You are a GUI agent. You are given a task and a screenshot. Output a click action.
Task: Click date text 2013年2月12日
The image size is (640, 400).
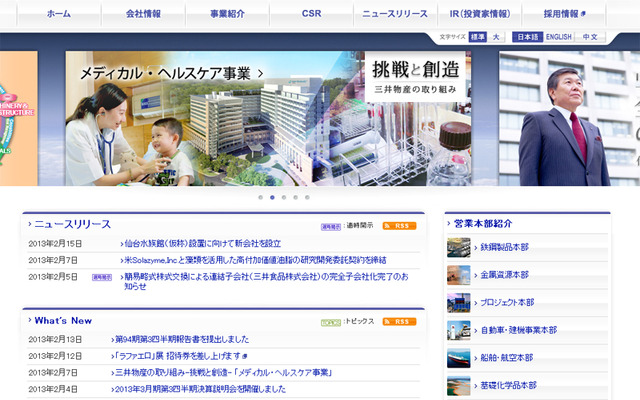click(x=55, y=356)
